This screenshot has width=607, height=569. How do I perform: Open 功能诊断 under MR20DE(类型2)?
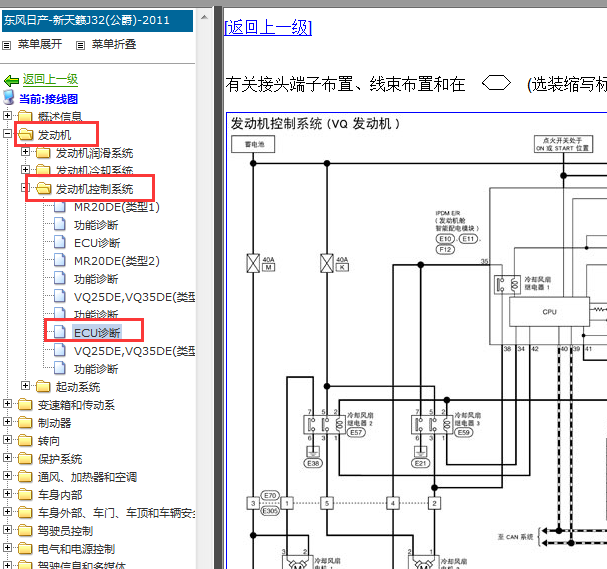(x=96, y=279)
